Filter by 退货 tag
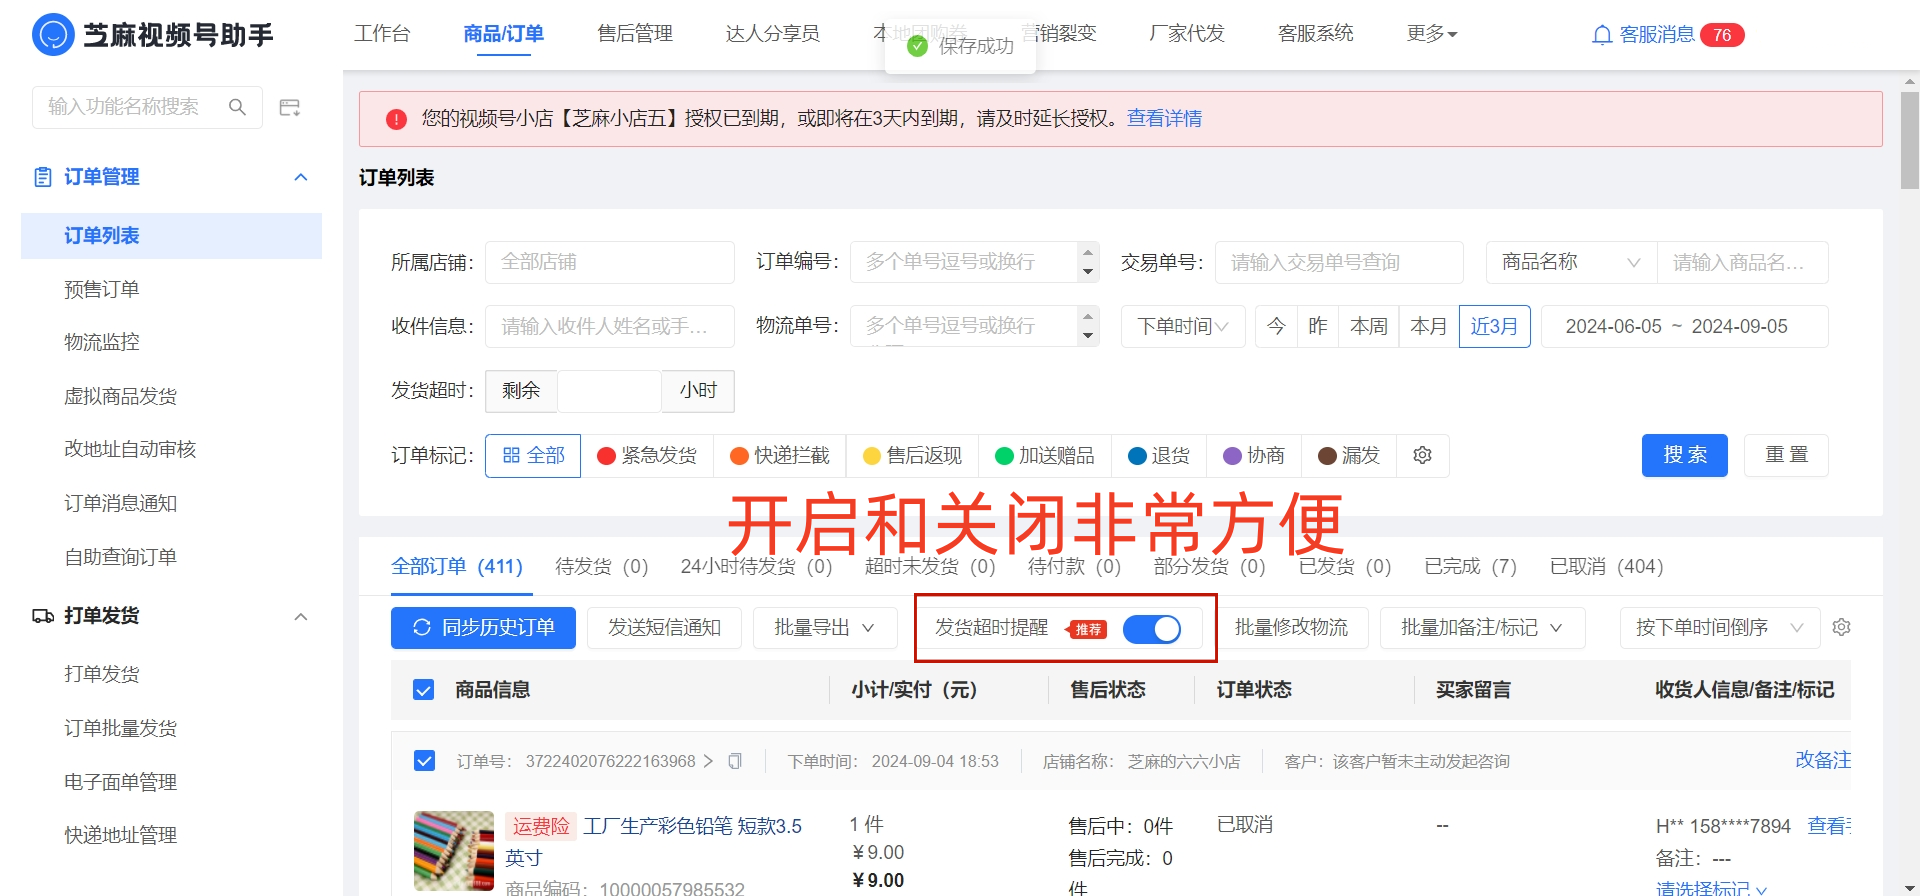The height and width of the screenshot is (896, 1920). coord(1159,456)
